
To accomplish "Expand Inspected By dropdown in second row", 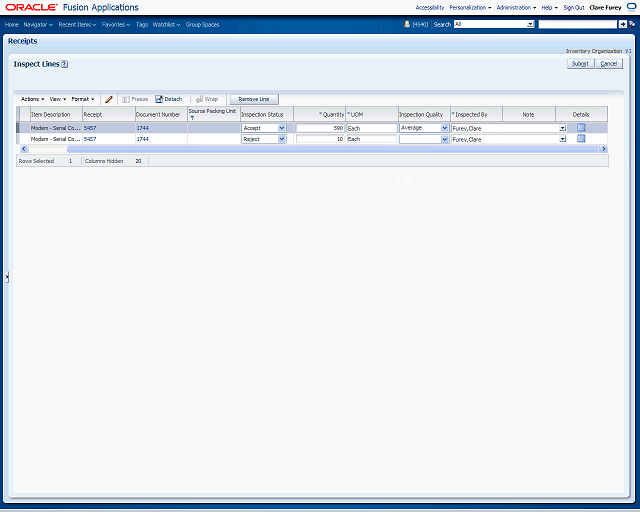I will click(562, 139).
